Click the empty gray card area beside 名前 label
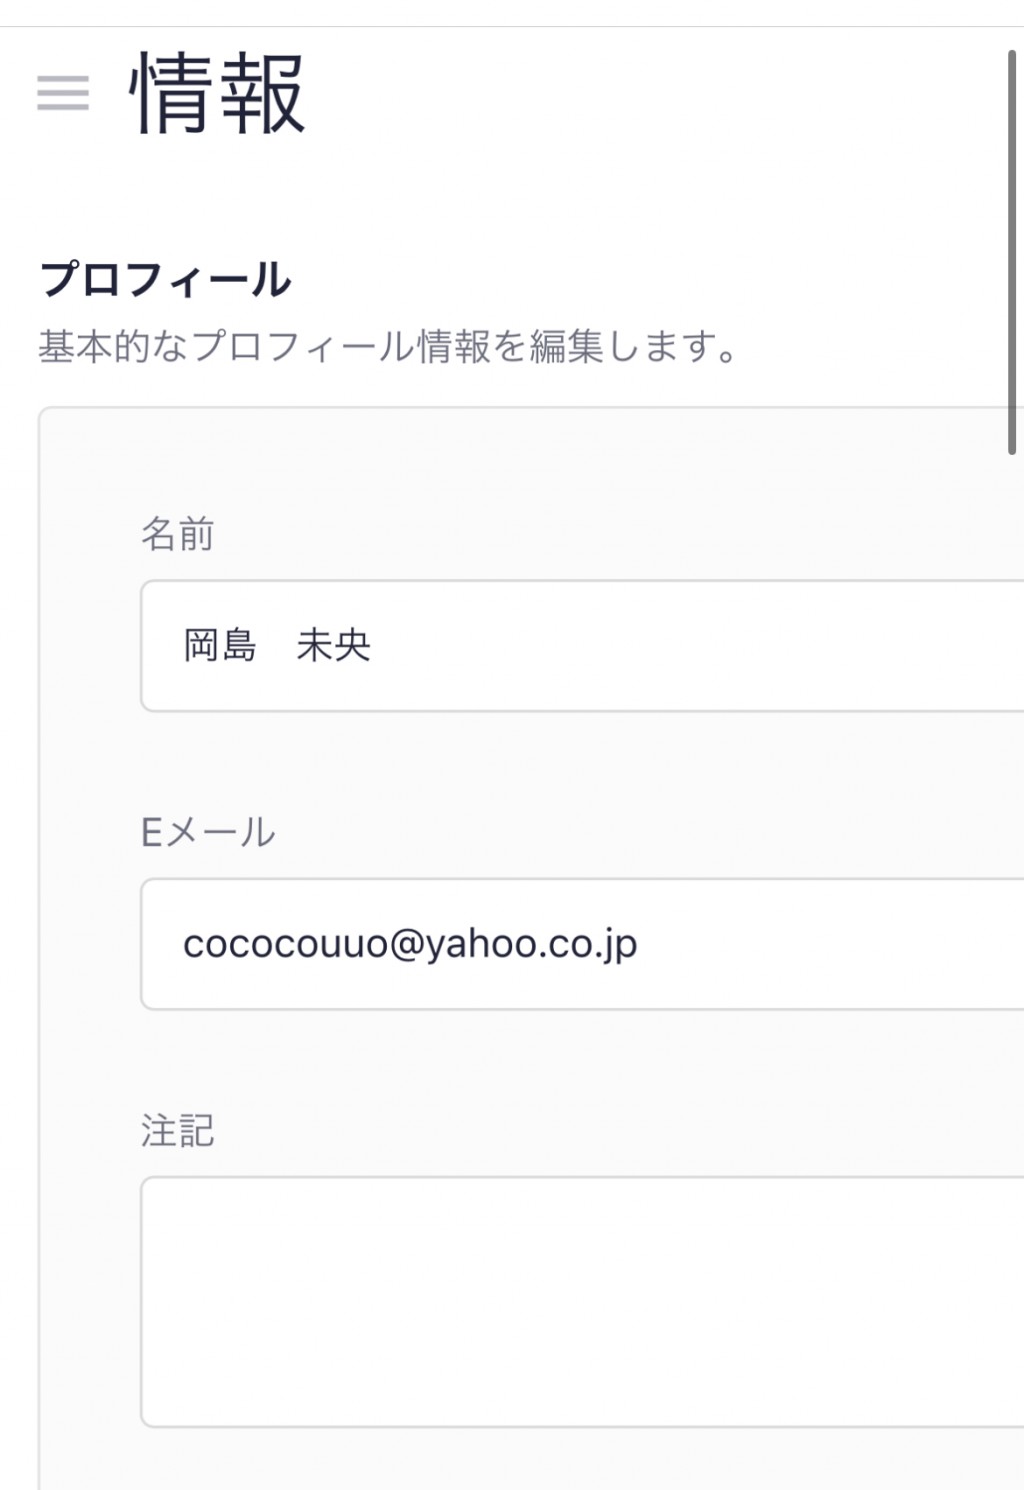The height and width of the screenshot is (1490, 1024). [x=600, y=534]
